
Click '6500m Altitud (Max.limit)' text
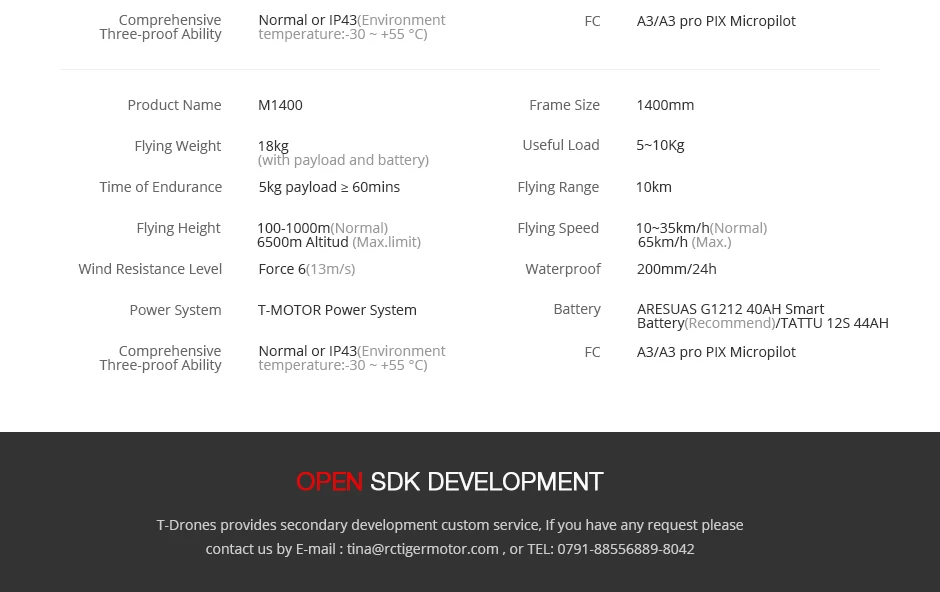[x=339, y=242]
